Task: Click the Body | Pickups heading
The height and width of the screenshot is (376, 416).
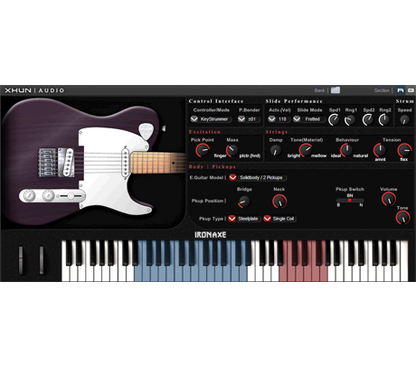Action: tap(212, 167)
